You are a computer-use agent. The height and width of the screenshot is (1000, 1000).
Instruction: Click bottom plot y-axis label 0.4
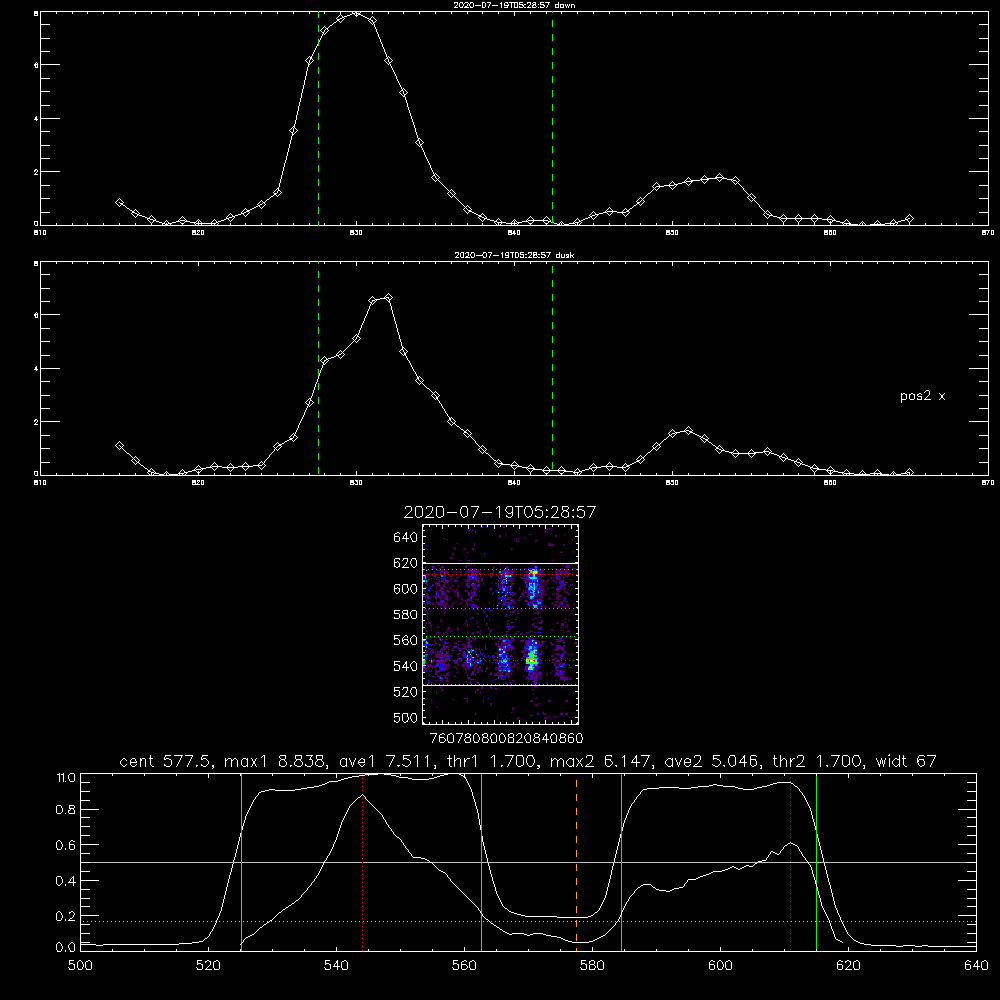click(65, 881)
